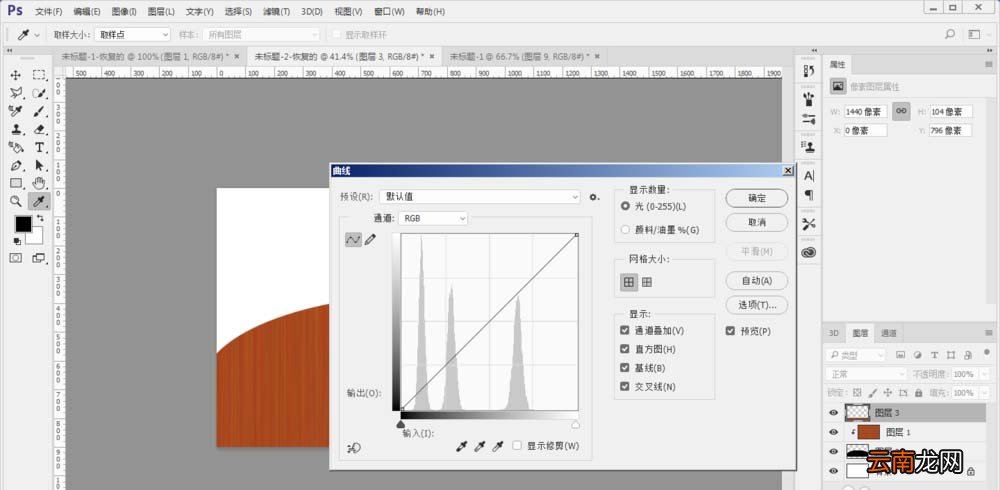Click the black point eyedropper in Curves
Image resolution: width=1000 pixels, height=490 pixels.
(461, 447)
